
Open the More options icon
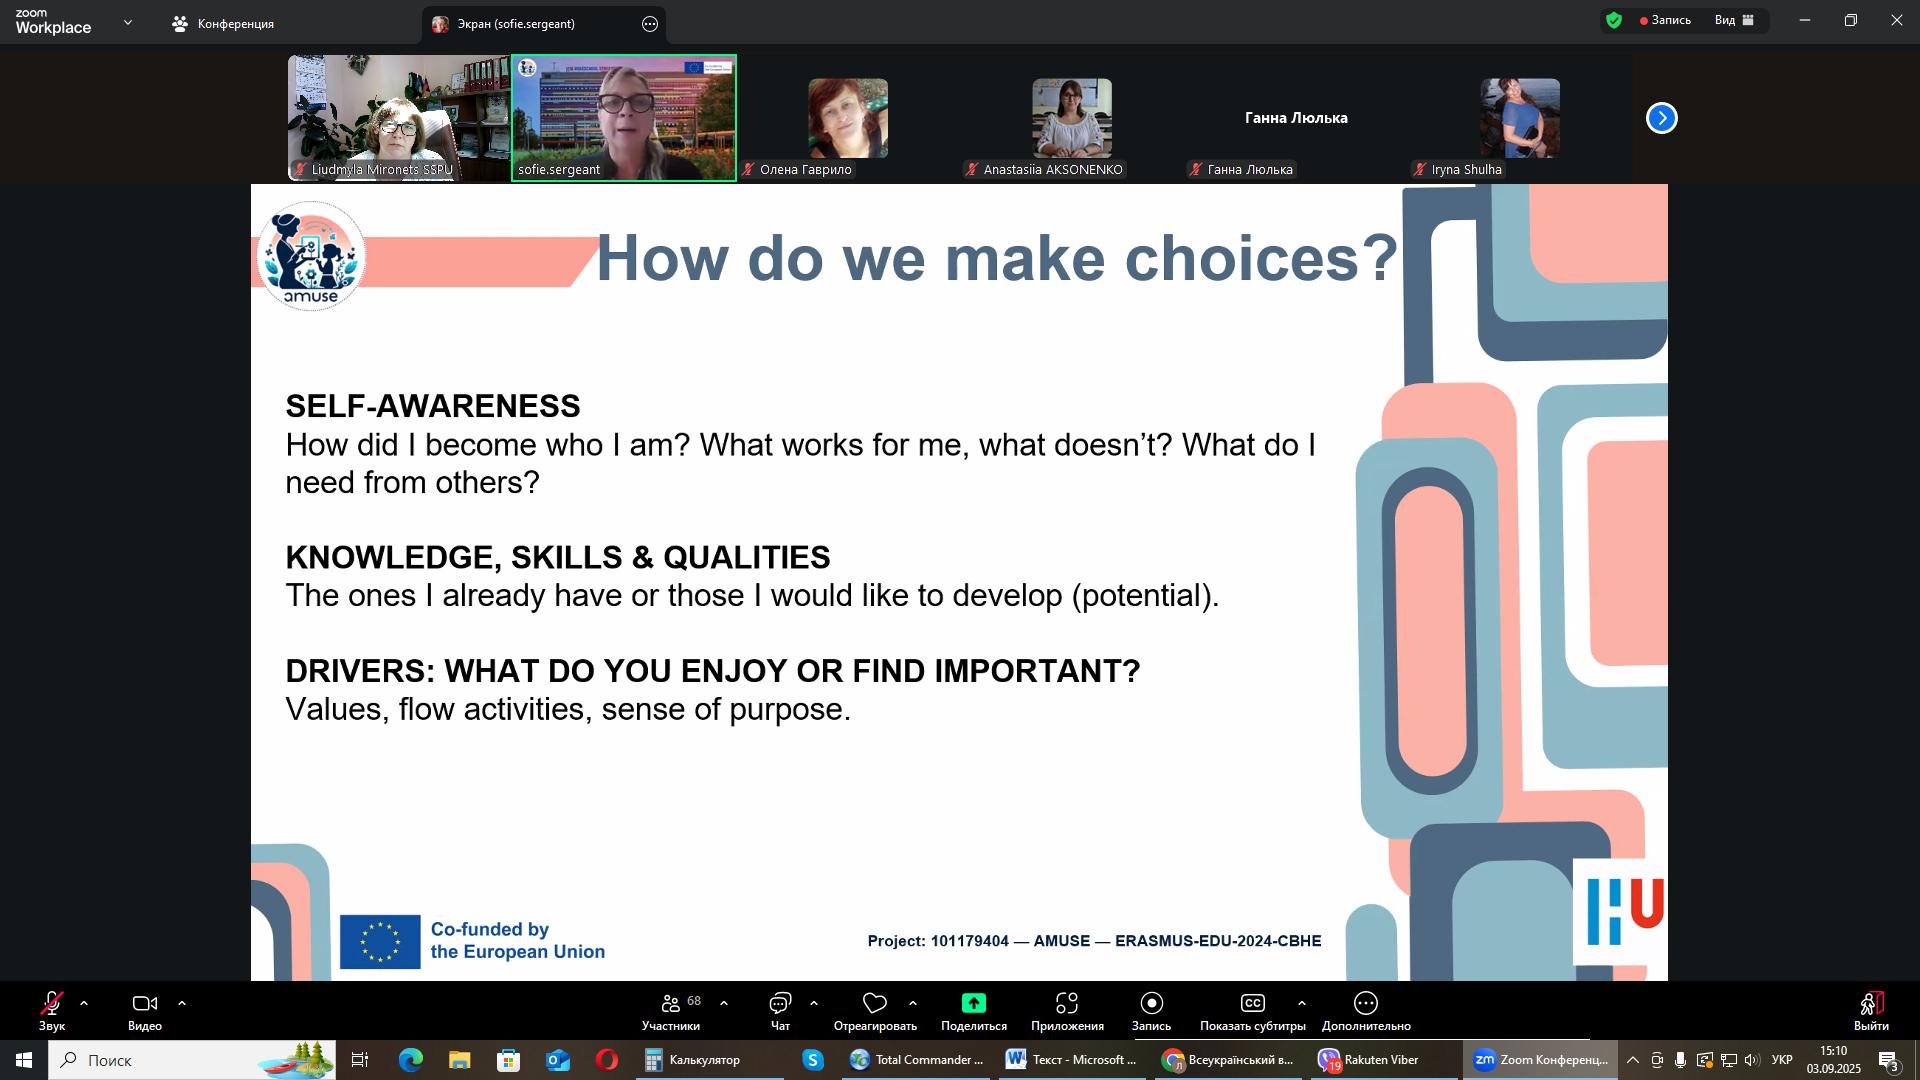click(x=1366, y=1003)
